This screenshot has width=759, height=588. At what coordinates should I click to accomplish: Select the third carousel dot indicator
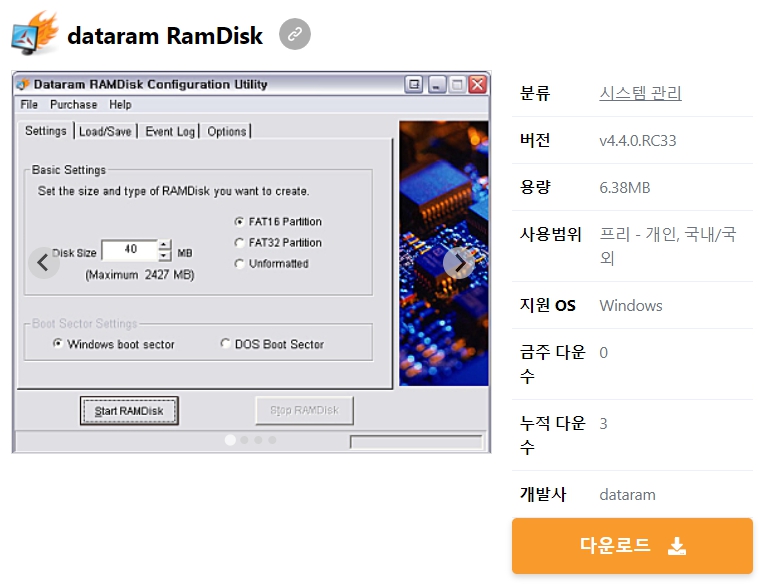[x=258, y=439]
